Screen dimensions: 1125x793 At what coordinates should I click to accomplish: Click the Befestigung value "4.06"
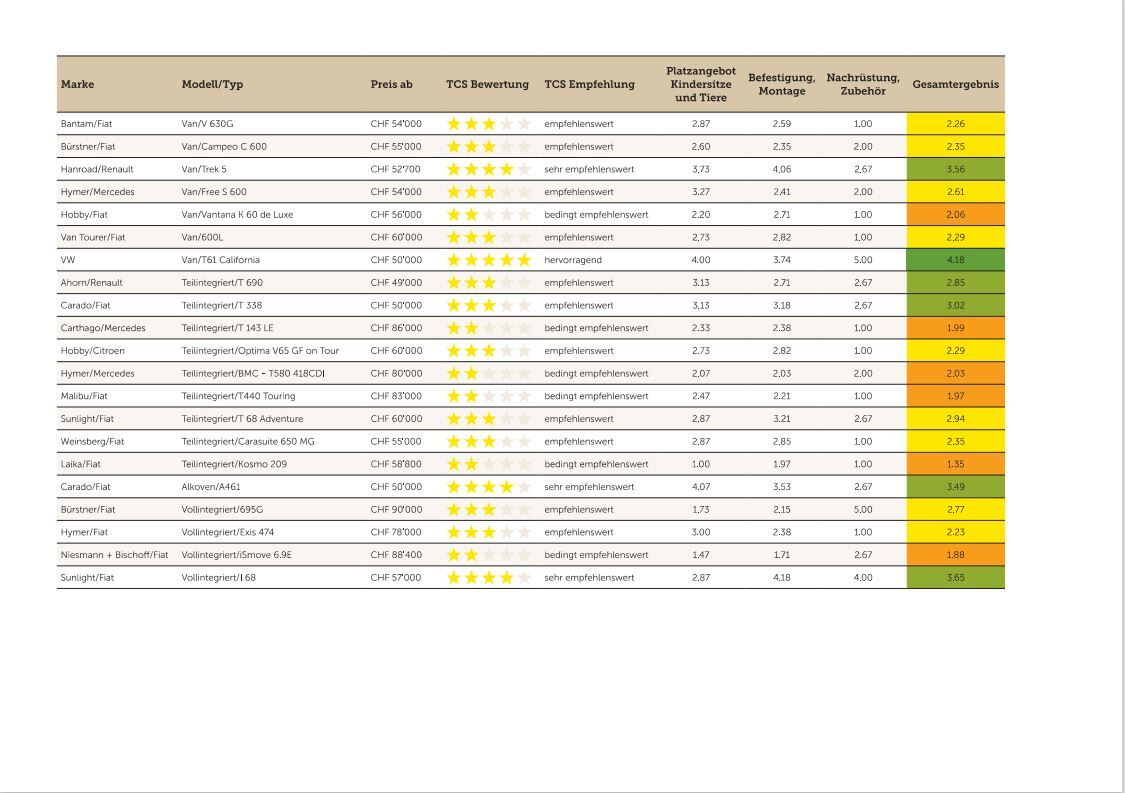pos(782,169)
